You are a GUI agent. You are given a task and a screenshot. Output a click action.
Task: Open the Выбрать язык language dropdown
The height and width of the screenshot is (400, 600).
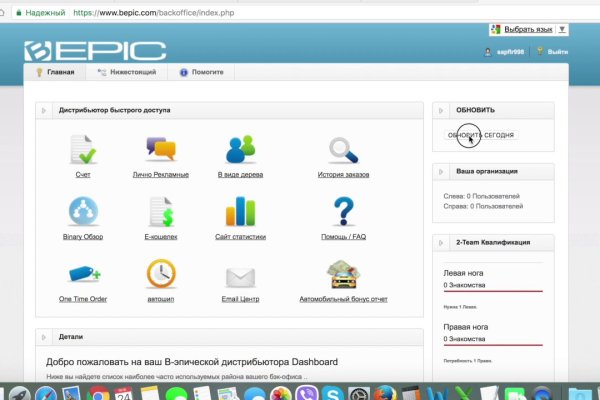tap(531, 29)
